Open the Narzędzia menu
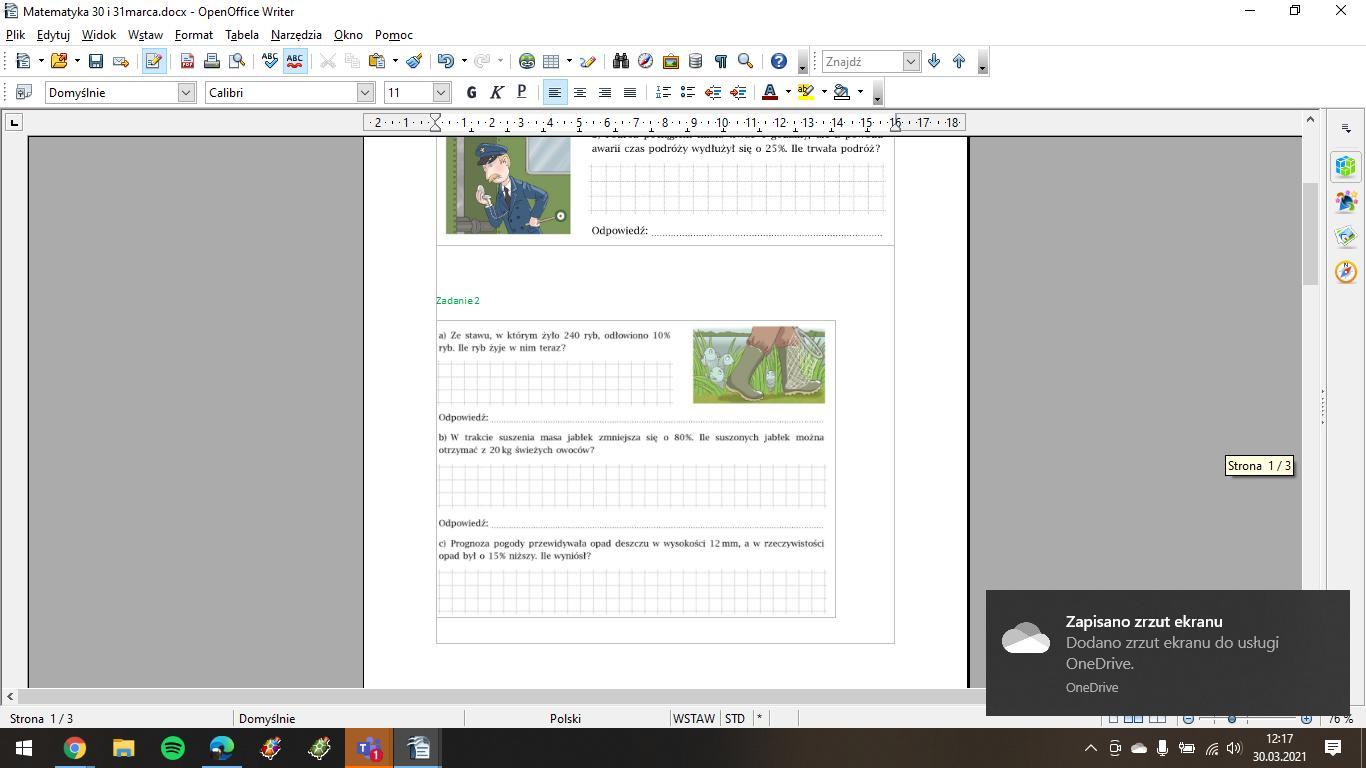Viewport: 1366px width, 768px height. pos(296,34)
